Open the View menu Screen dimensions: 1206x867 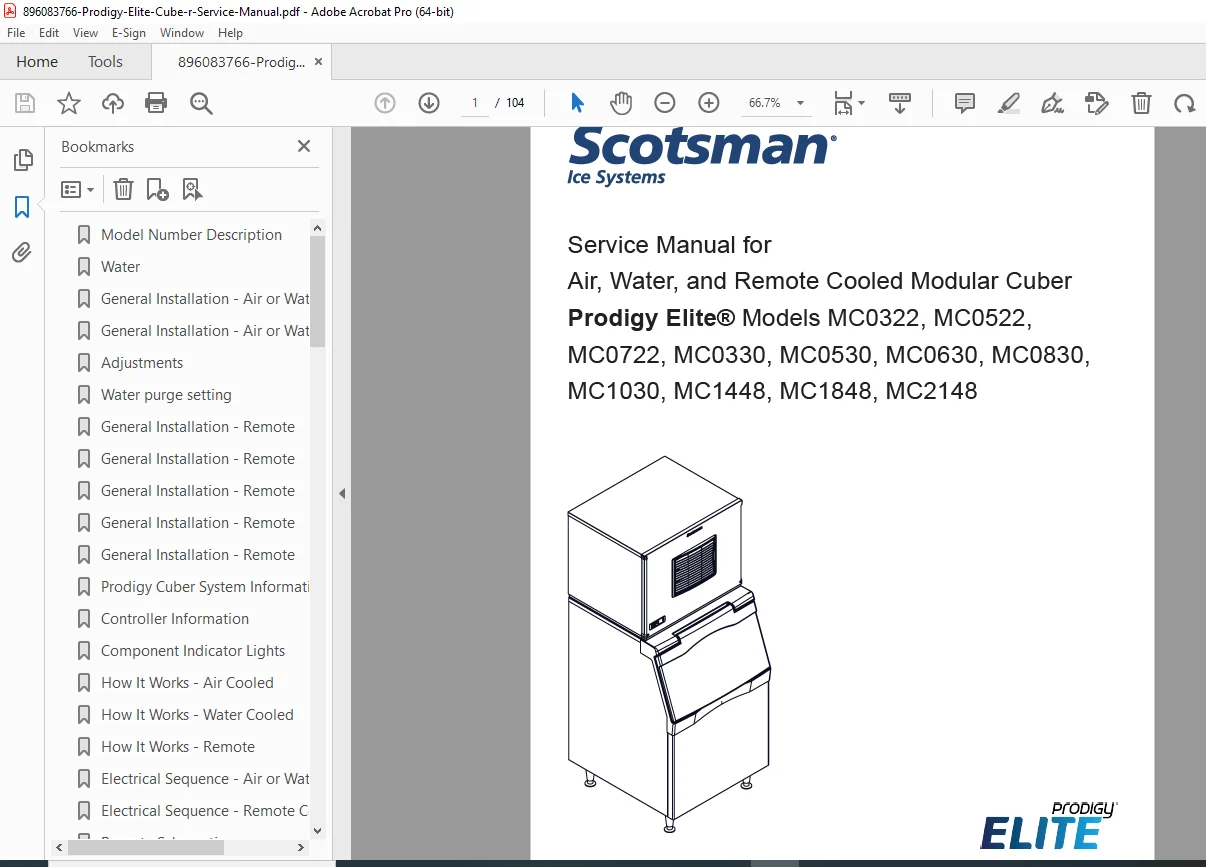click(x=86, y=33)
